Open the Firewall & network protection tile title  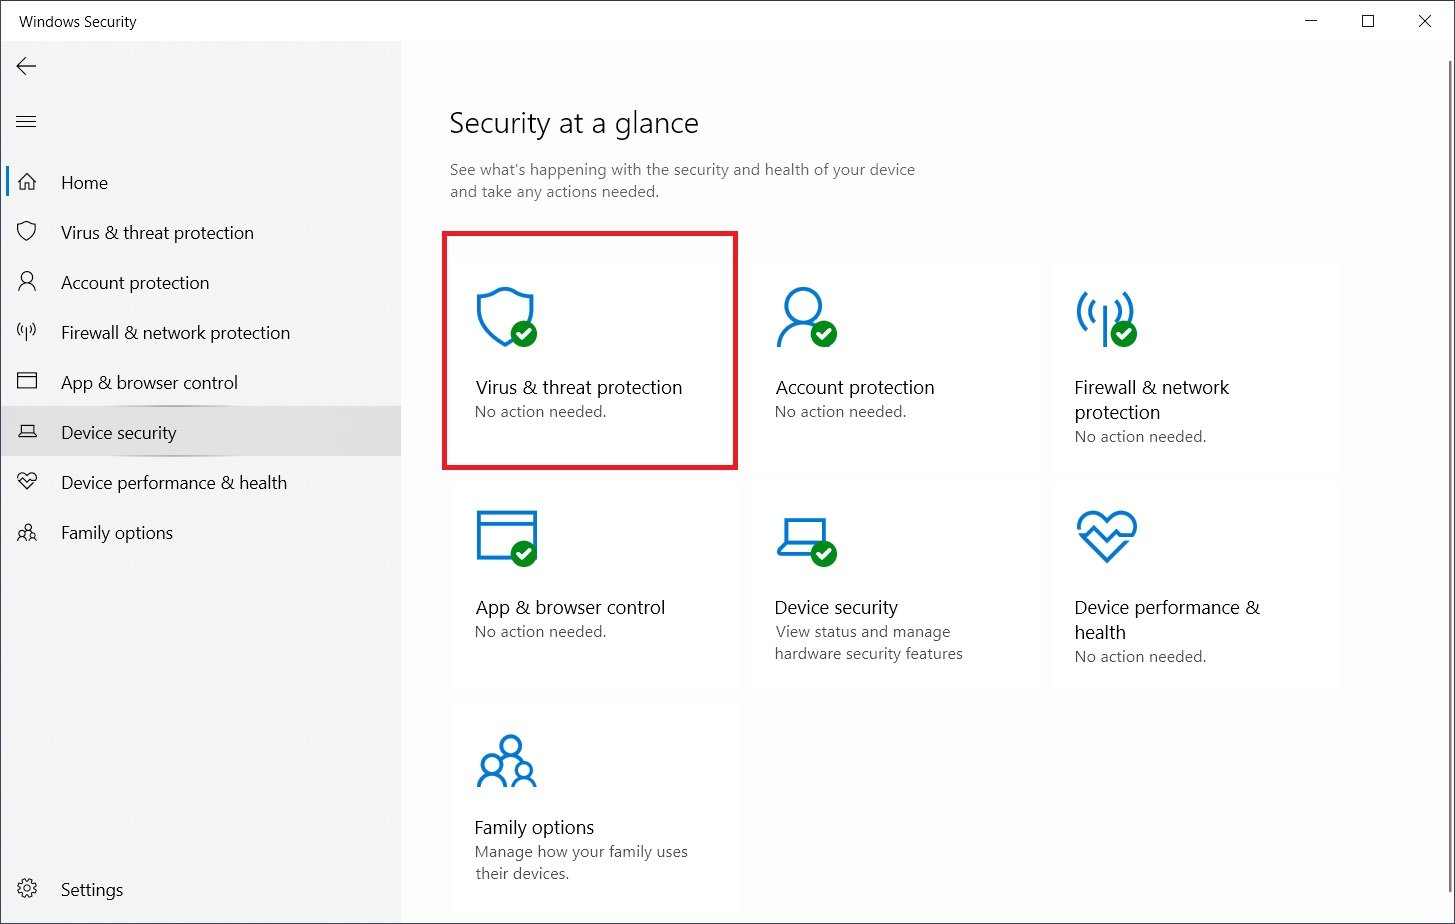1152,400
